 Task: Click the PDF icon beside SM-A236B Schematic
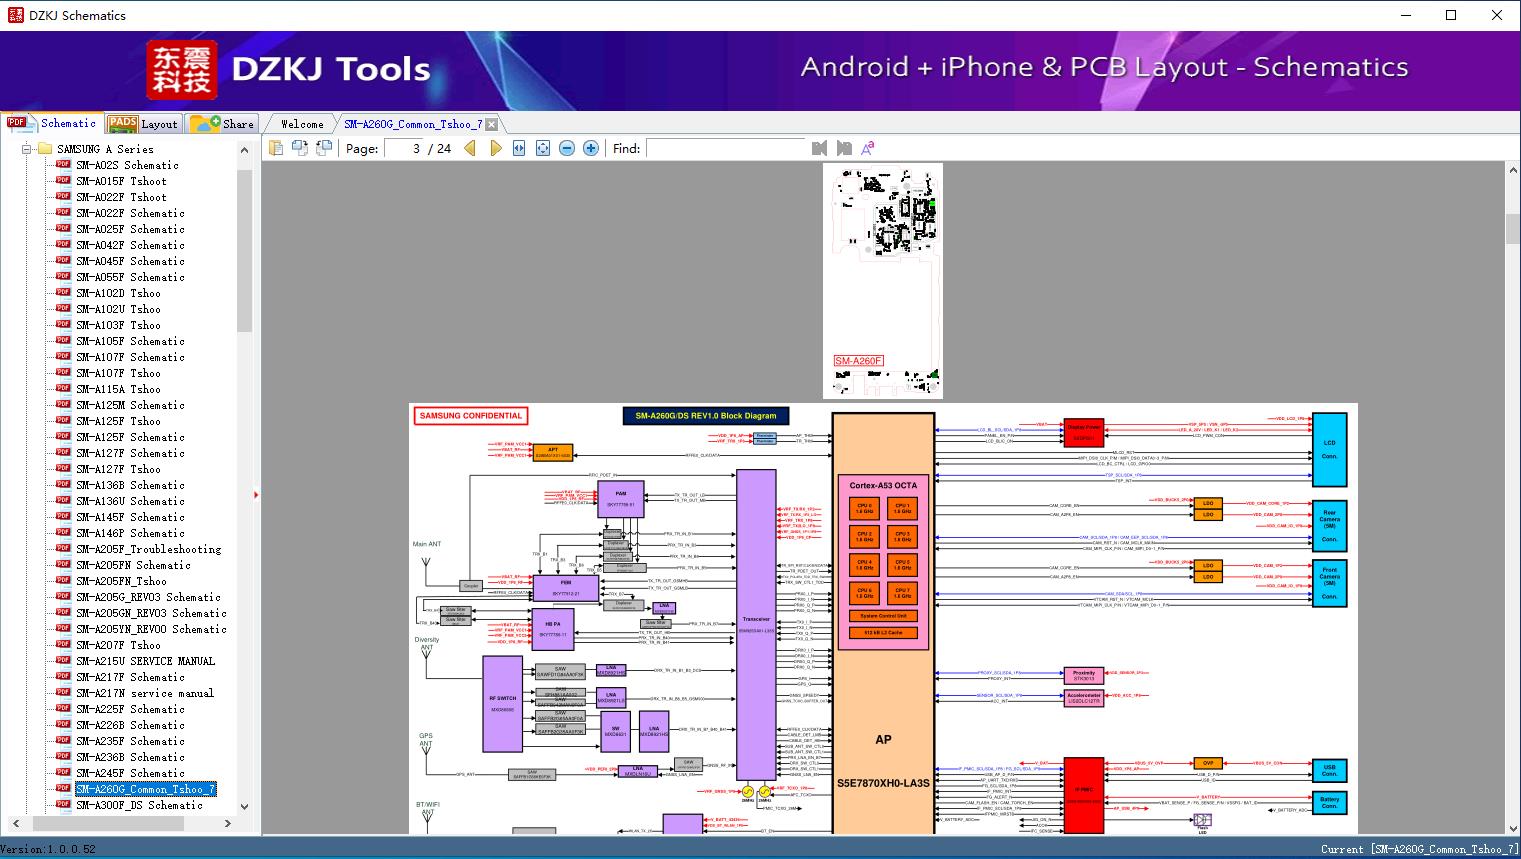coord(63,757)
